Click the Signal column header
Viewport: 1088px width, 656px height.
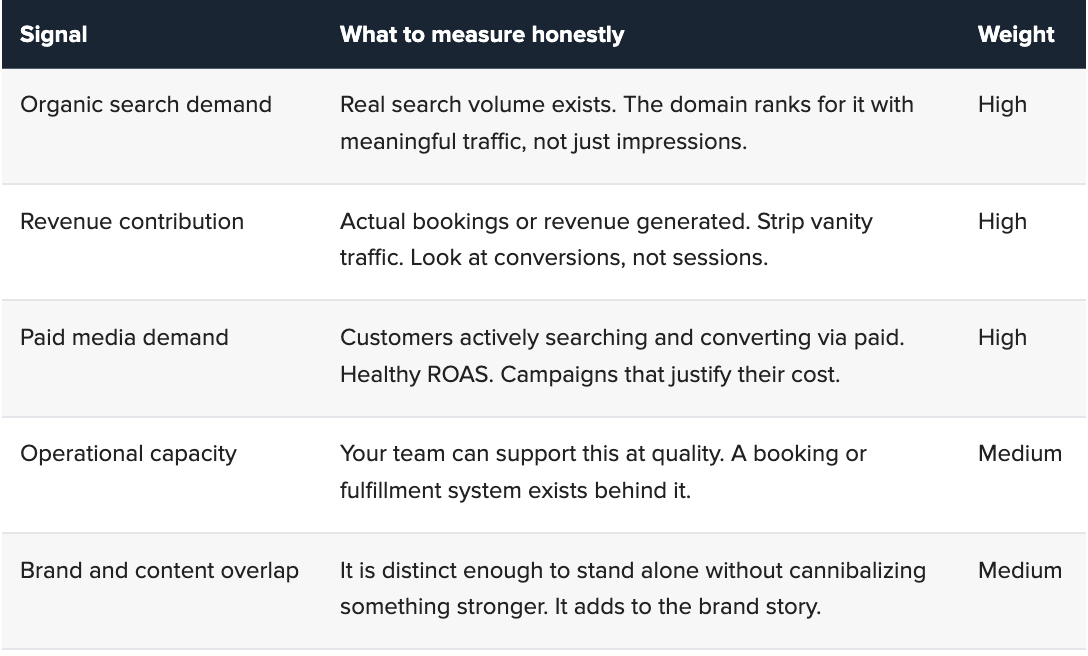pyautogui.click(x=53, y=35)
